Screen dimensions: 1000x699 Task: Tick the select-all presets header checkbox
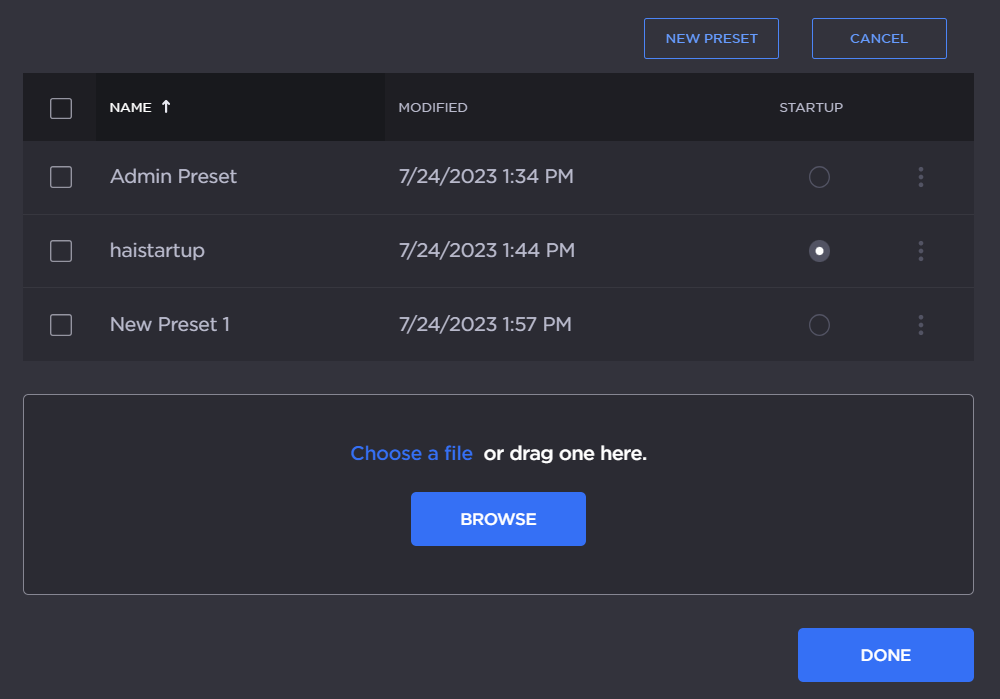coord(61,108)
